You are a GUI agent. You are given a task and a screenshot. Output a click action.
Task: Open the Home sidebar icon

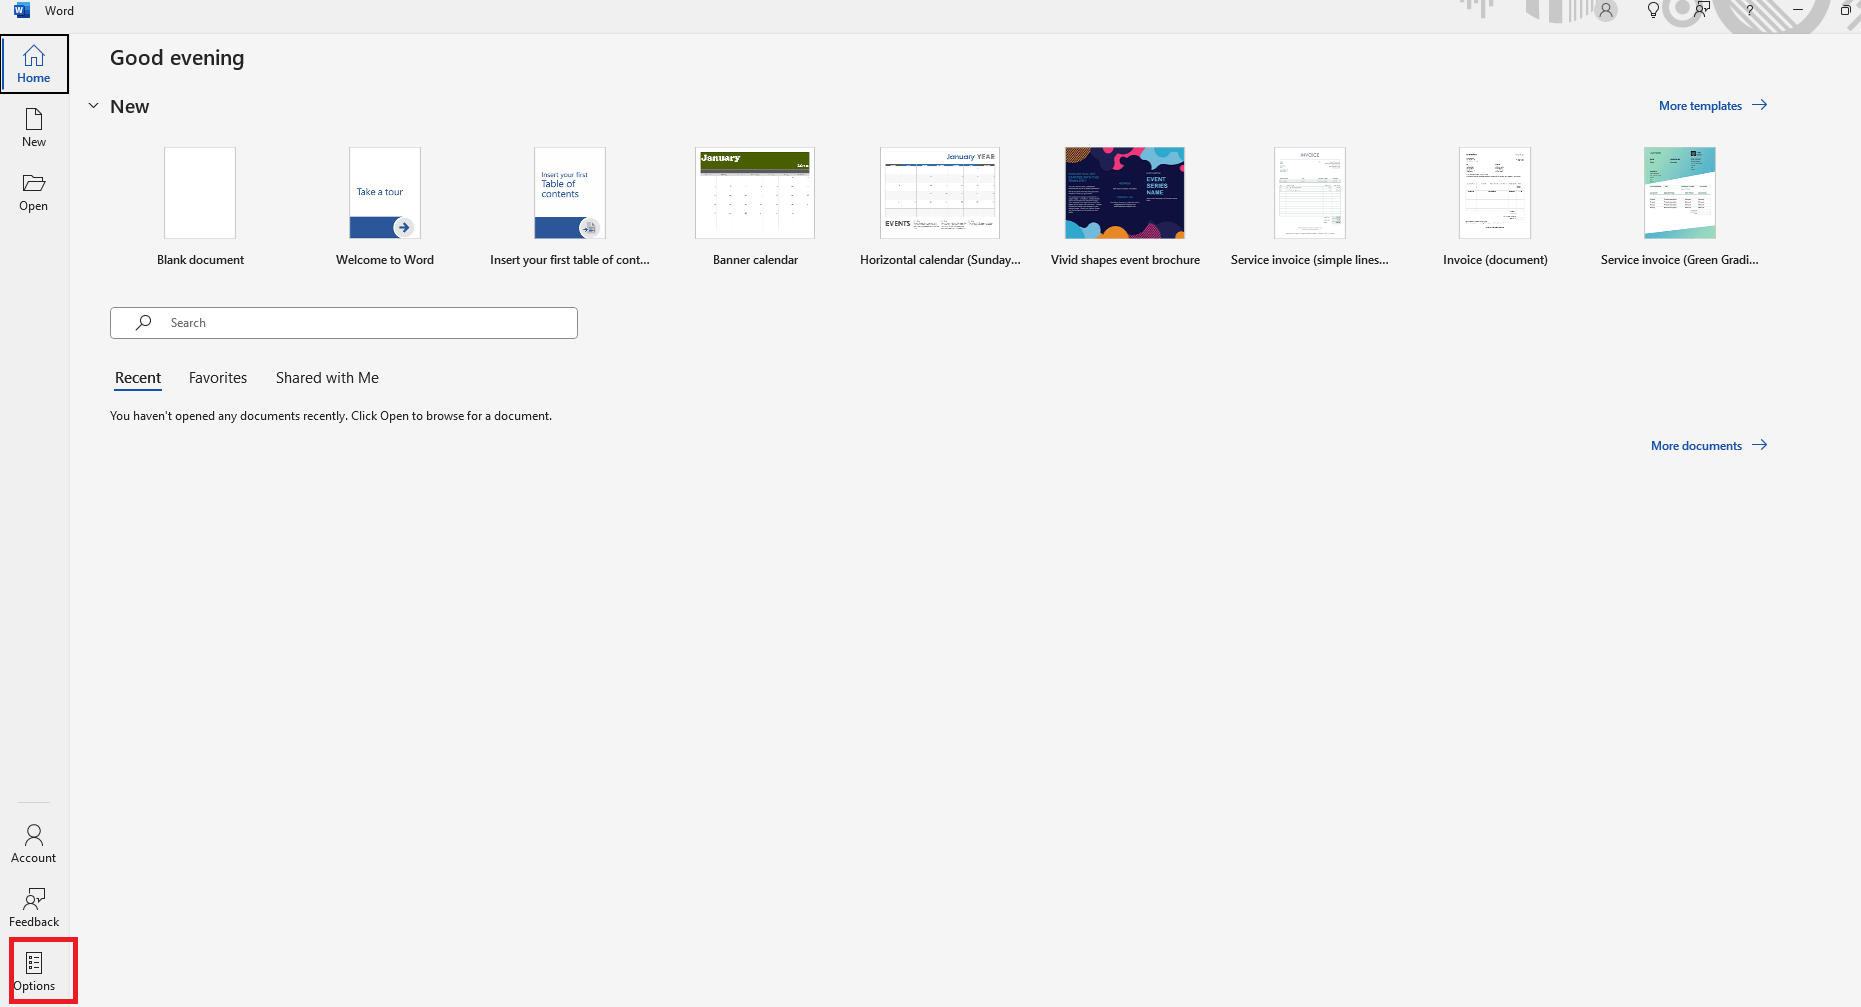[x=33, y=62]
